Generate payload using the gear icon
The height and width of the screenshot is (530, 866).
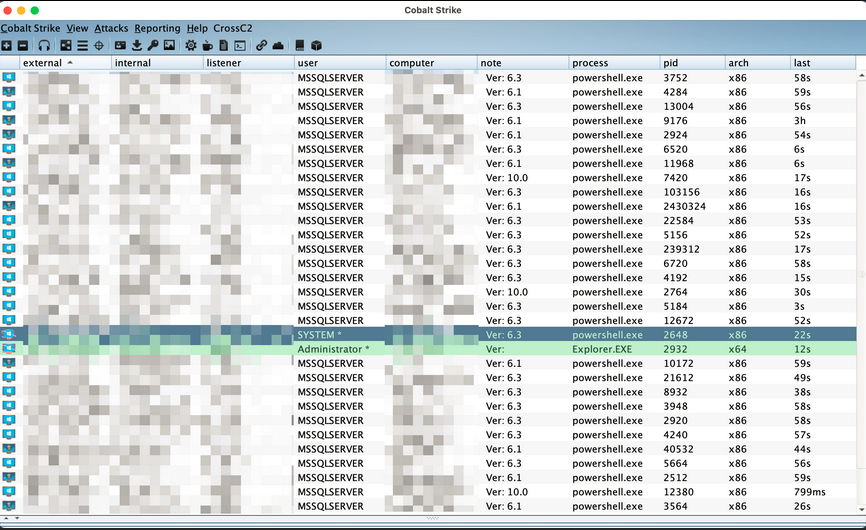[x=191, y=45]
